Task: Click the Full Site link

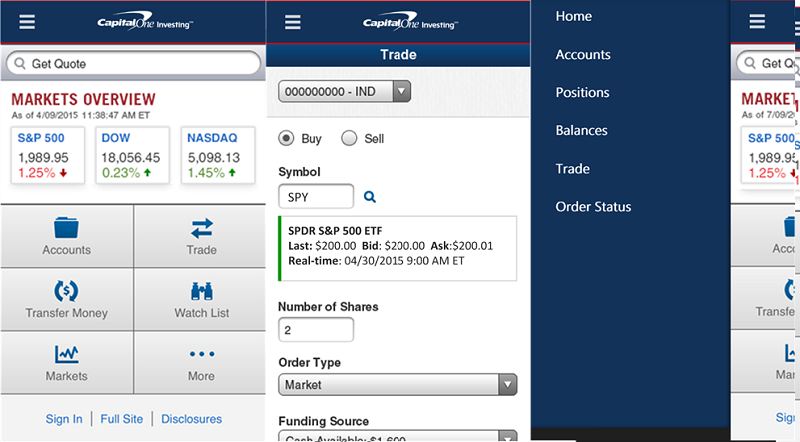Action: [x=121, y=419]
